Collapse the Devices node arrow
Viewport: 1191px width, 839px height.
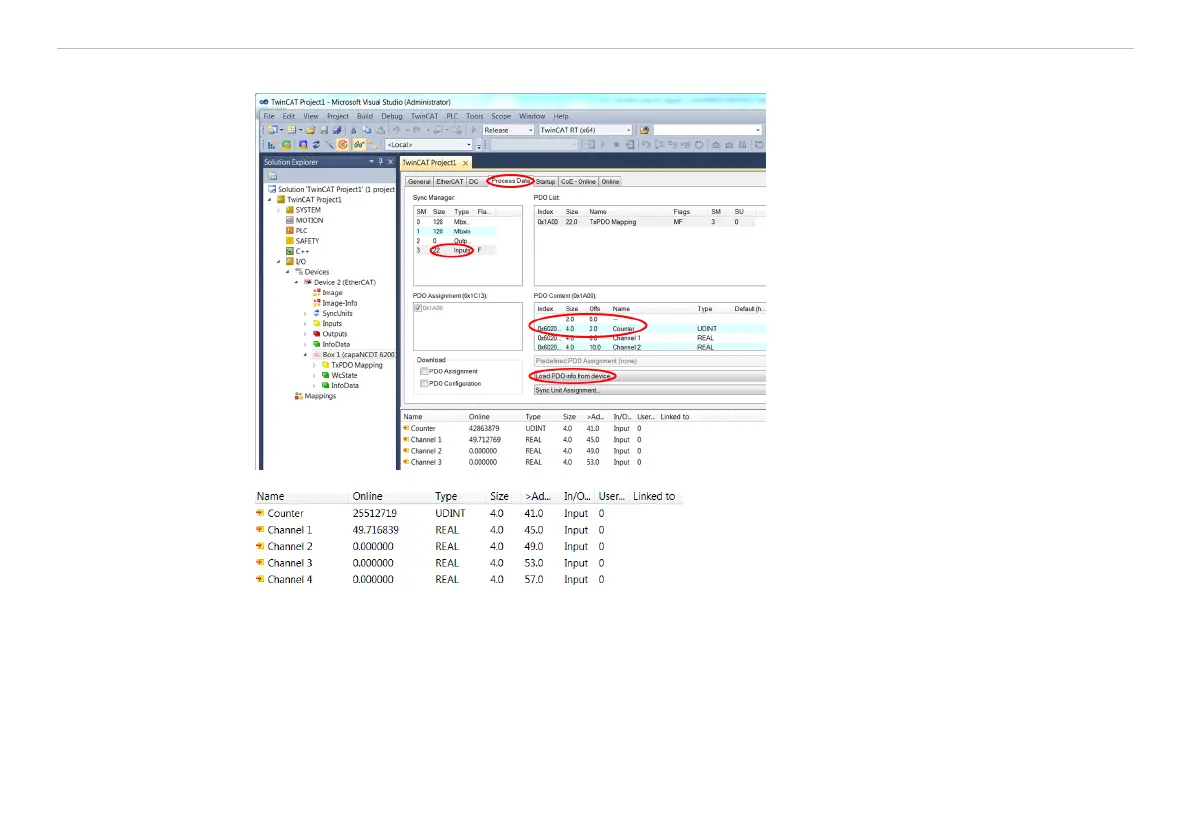[288, 272]
